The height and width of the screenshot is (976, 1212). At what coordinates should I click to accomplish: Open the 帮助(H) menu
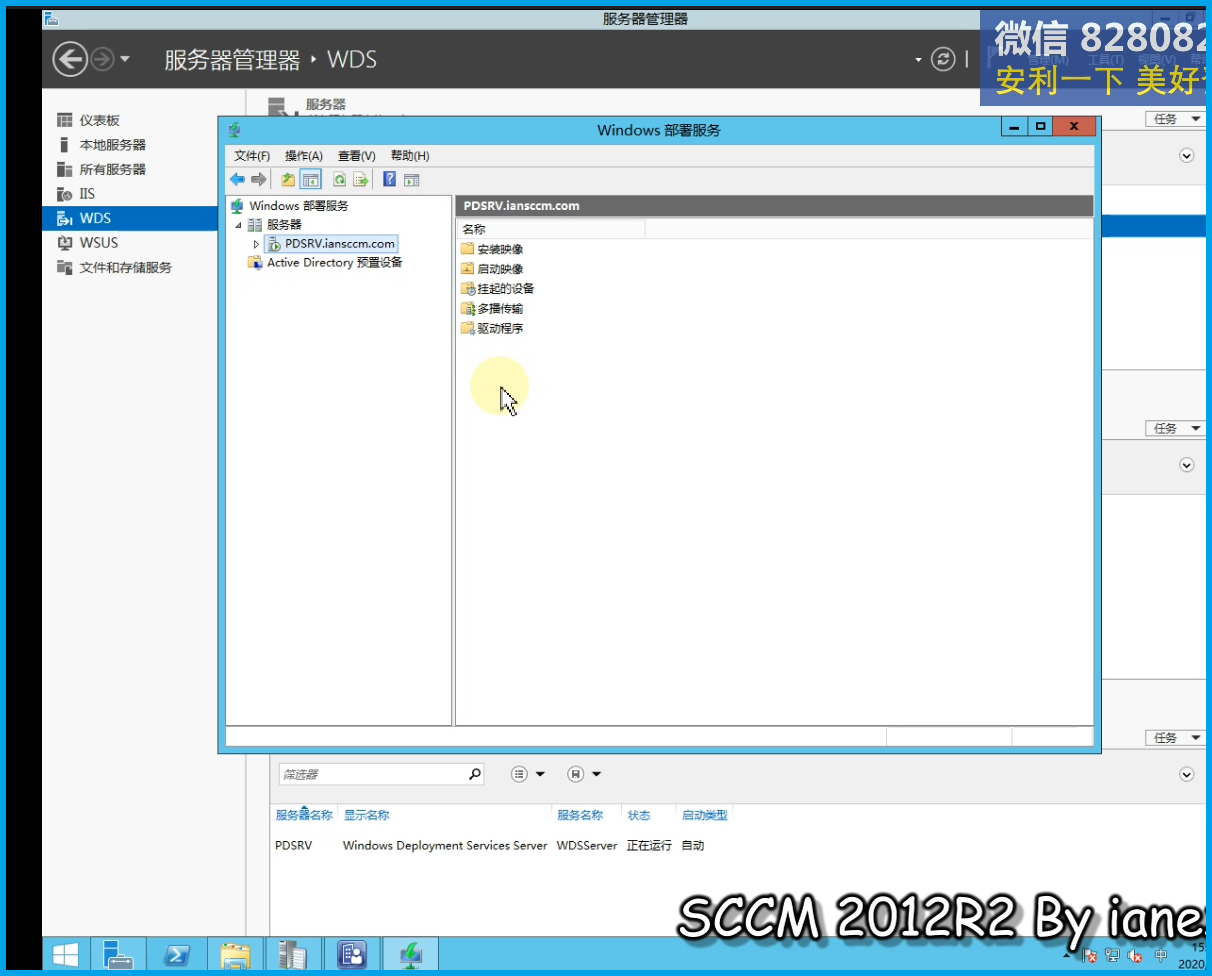click(409, 156)
